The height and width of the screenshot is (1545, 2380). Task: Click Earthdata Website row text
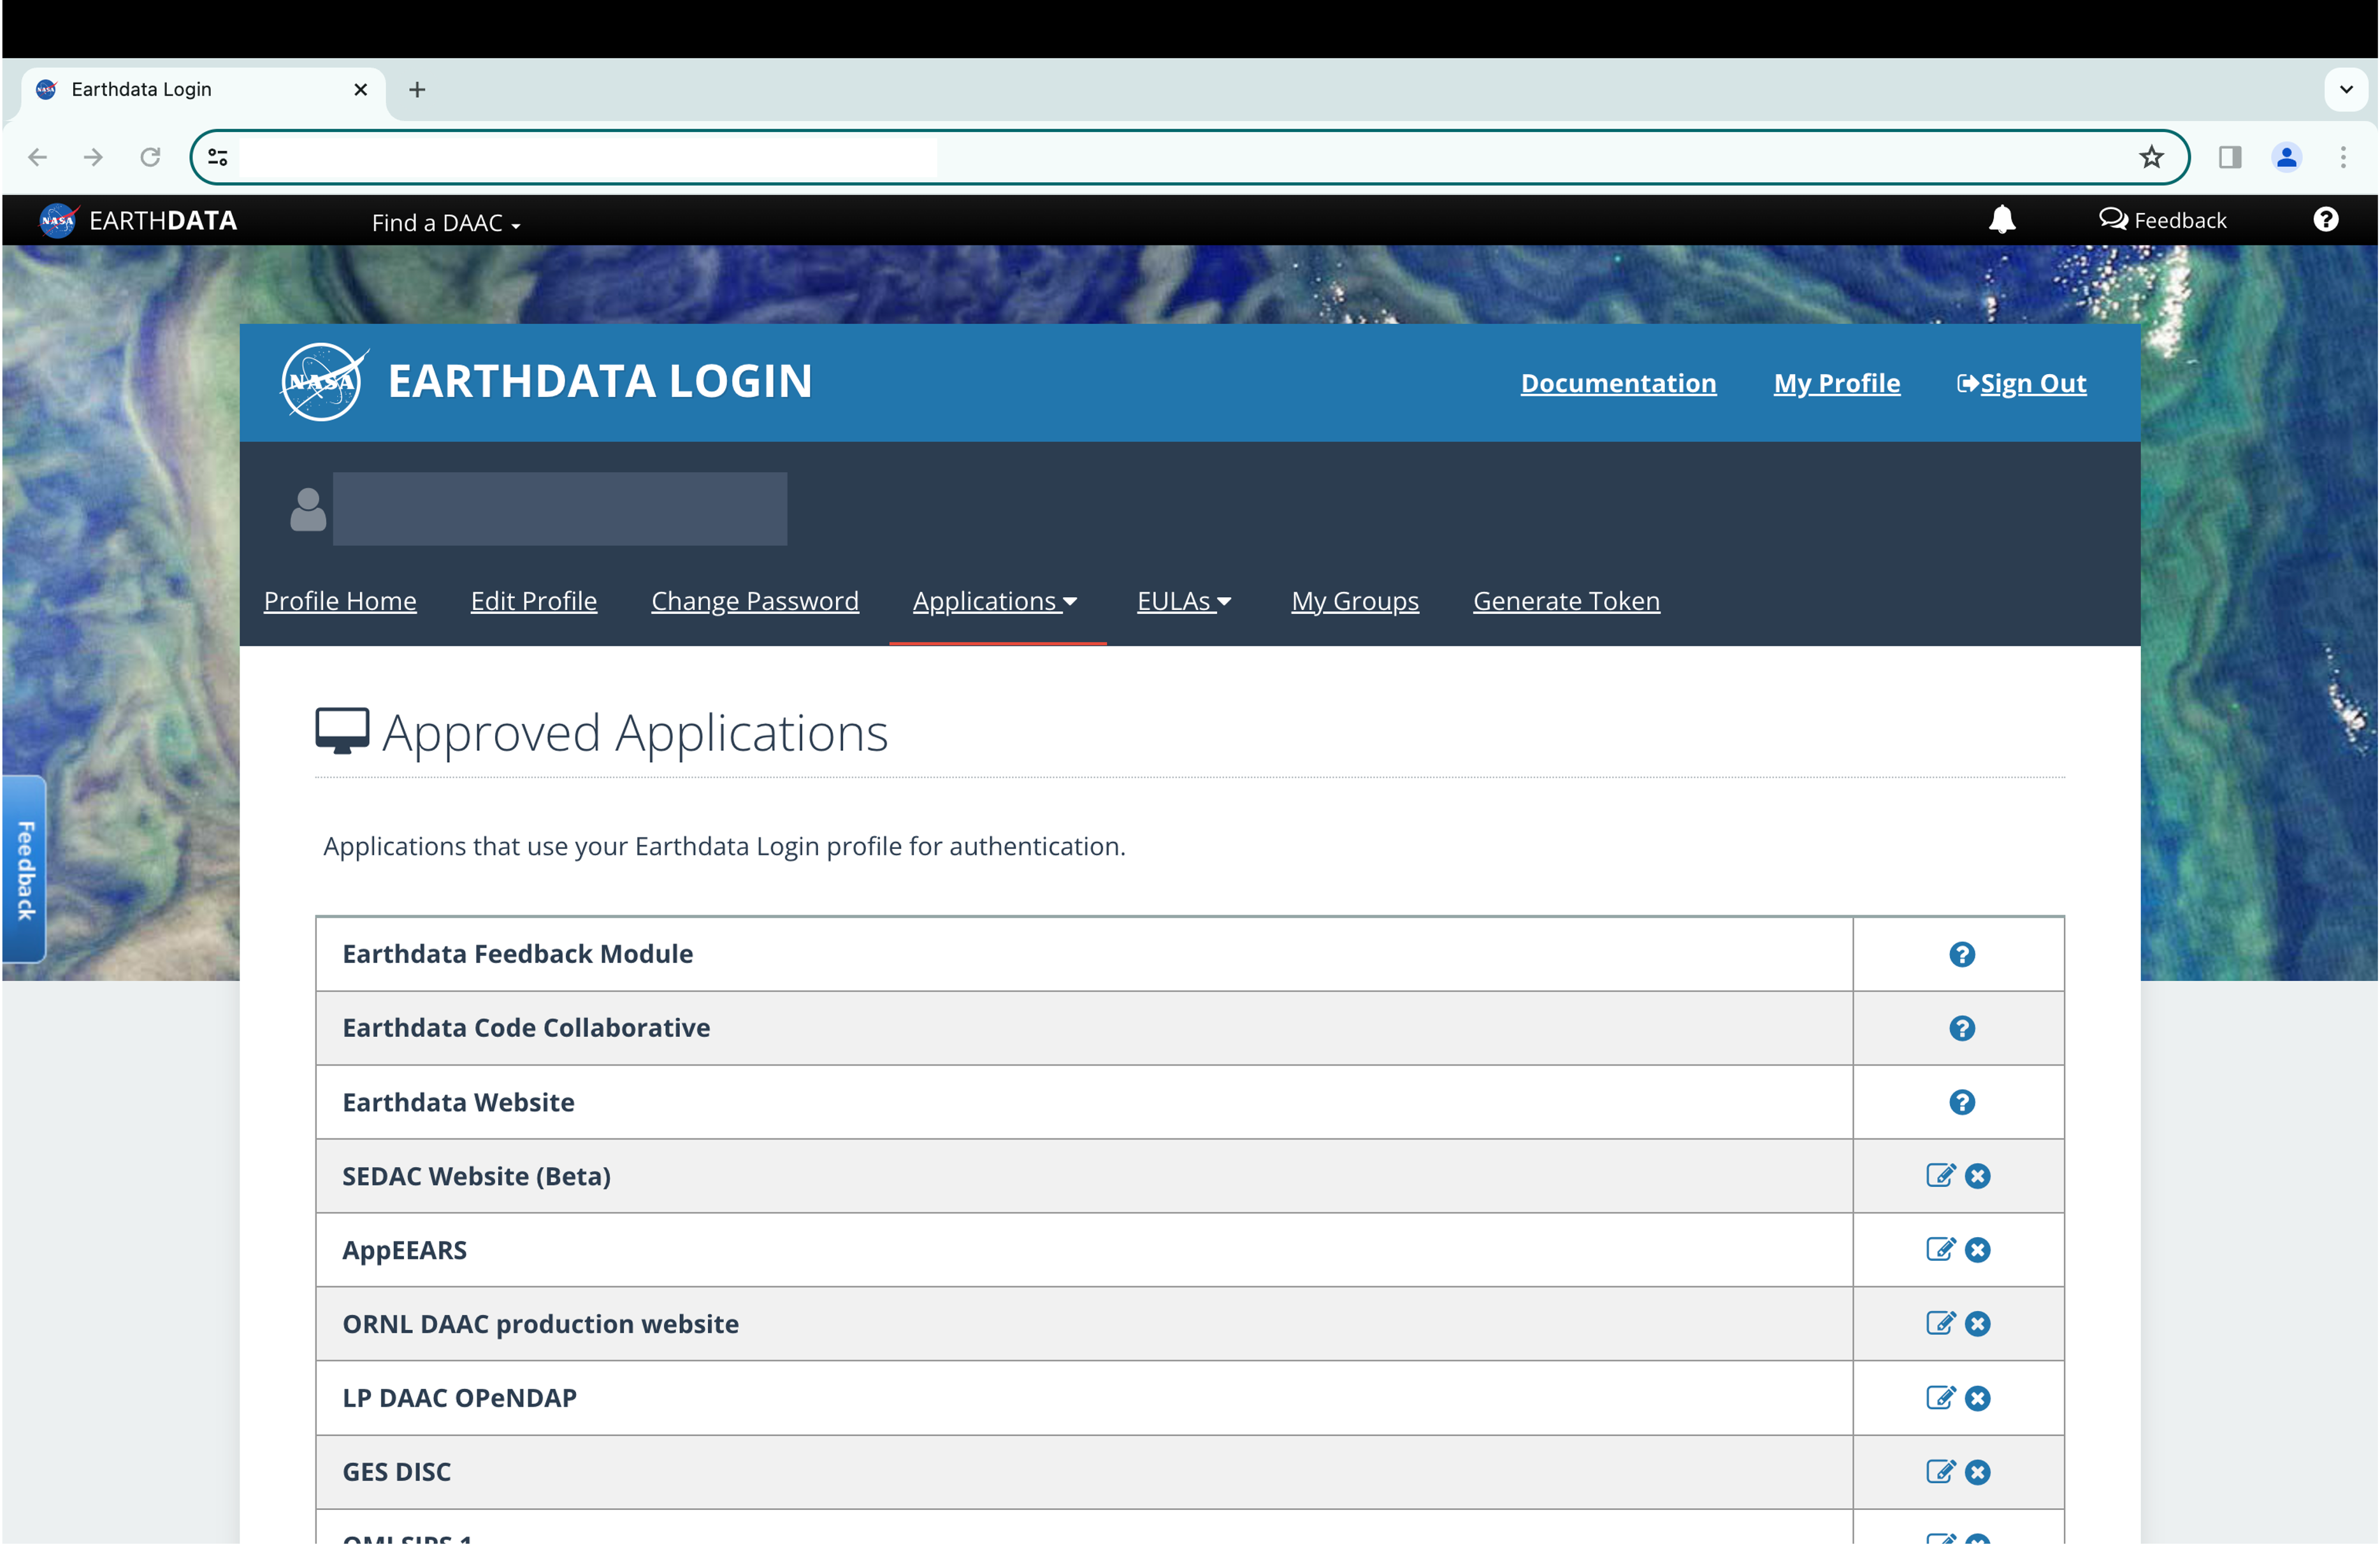(458, 1102)
